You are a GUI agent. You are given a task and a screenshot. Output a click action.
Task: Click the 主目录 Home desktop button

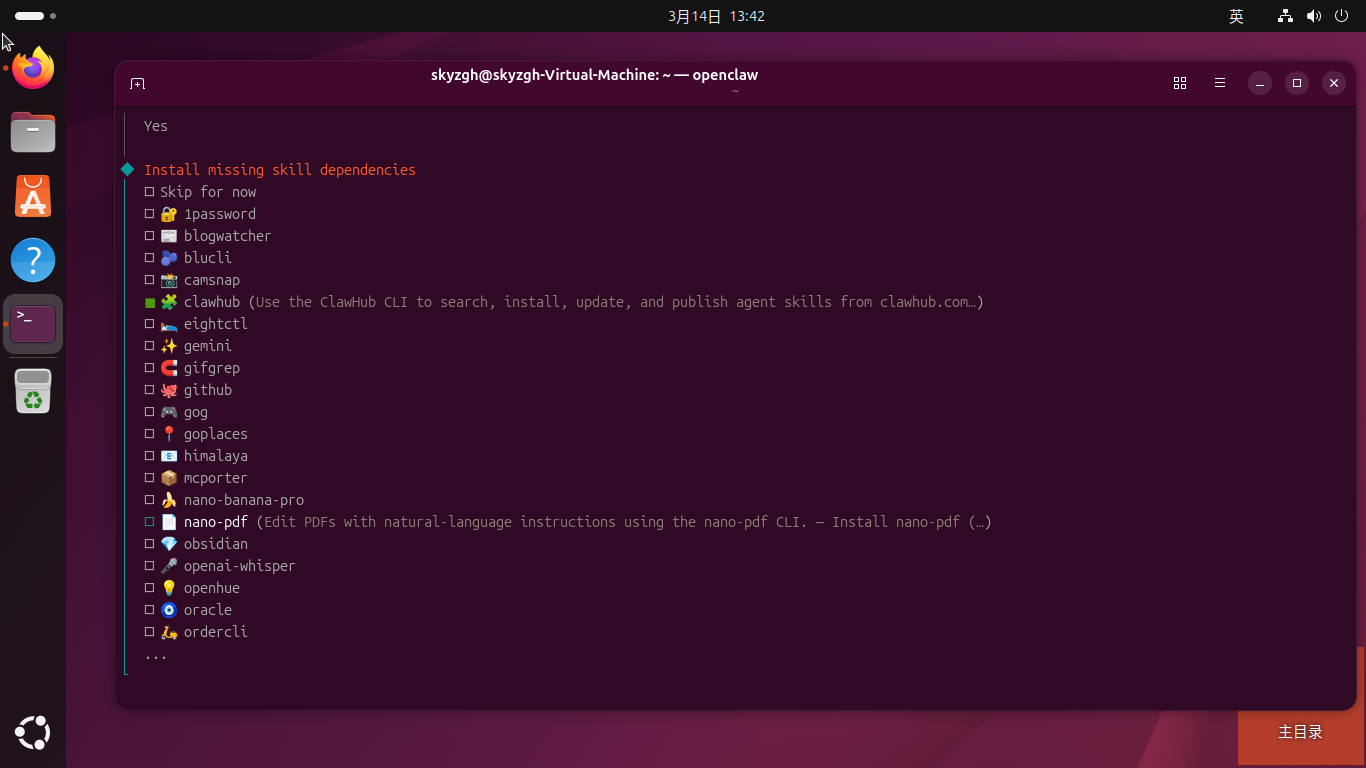pyautogui.click(x=1300, y=732)
